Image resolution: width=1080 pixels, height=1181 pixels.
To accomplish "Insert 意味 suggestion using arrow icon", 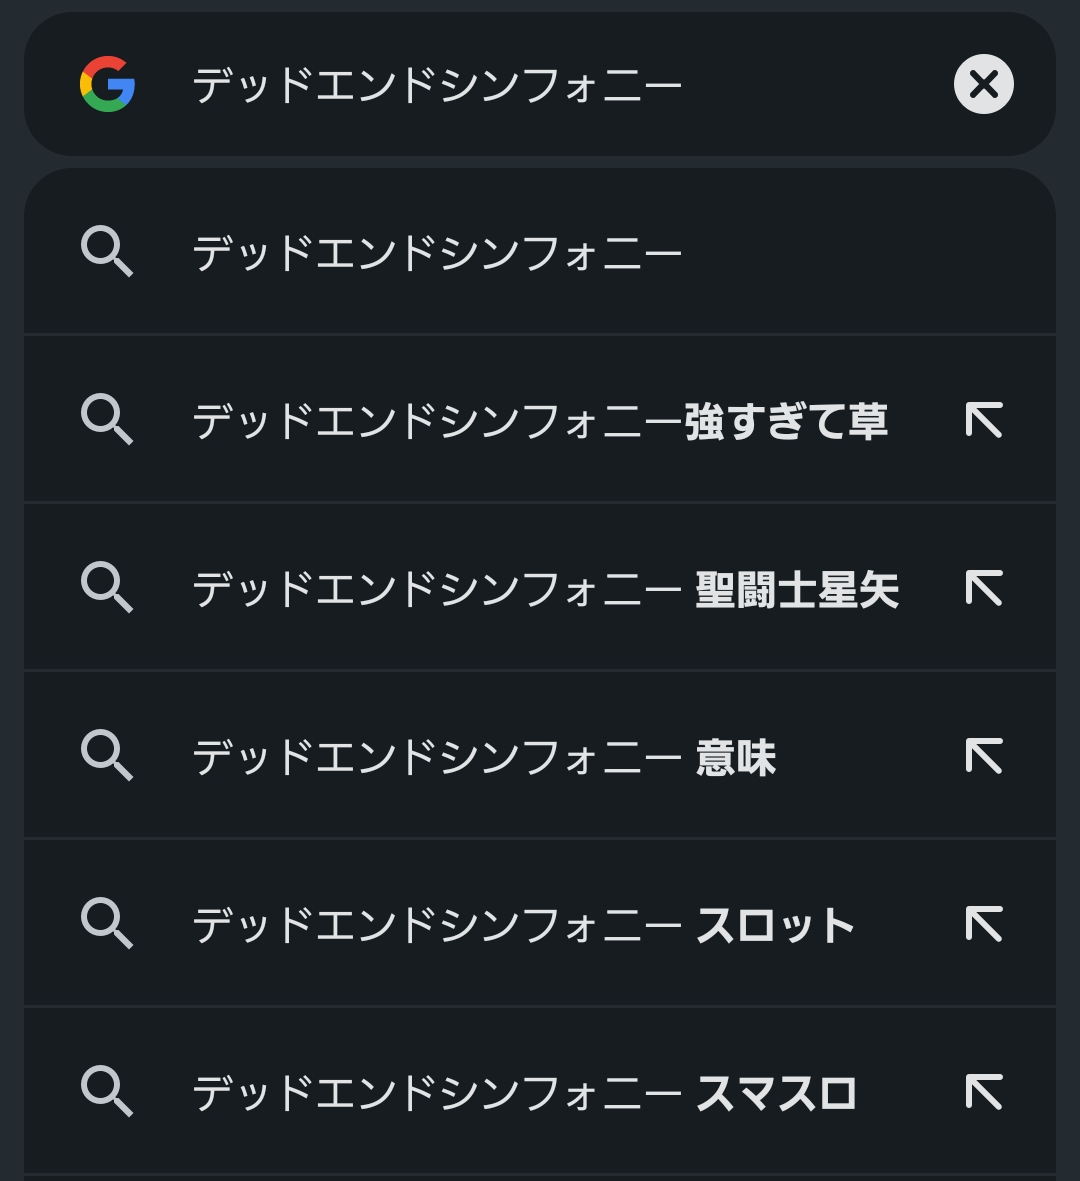I will [984, 756].
